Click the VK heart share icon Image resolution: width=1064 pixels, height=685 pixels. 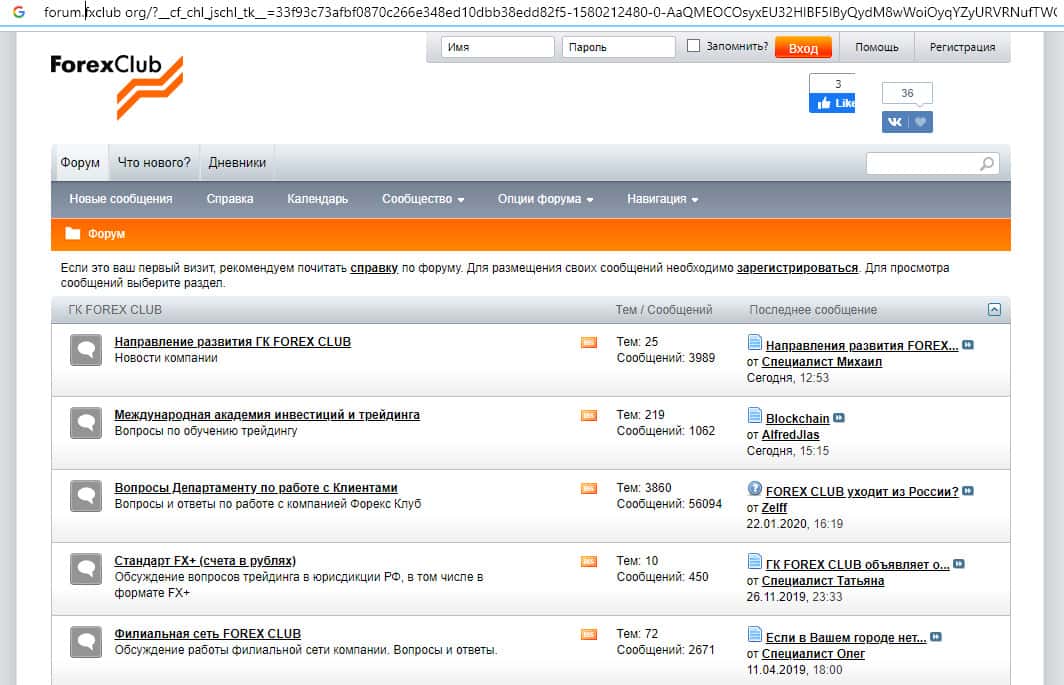pyautogui.click(x=921, y=121)
